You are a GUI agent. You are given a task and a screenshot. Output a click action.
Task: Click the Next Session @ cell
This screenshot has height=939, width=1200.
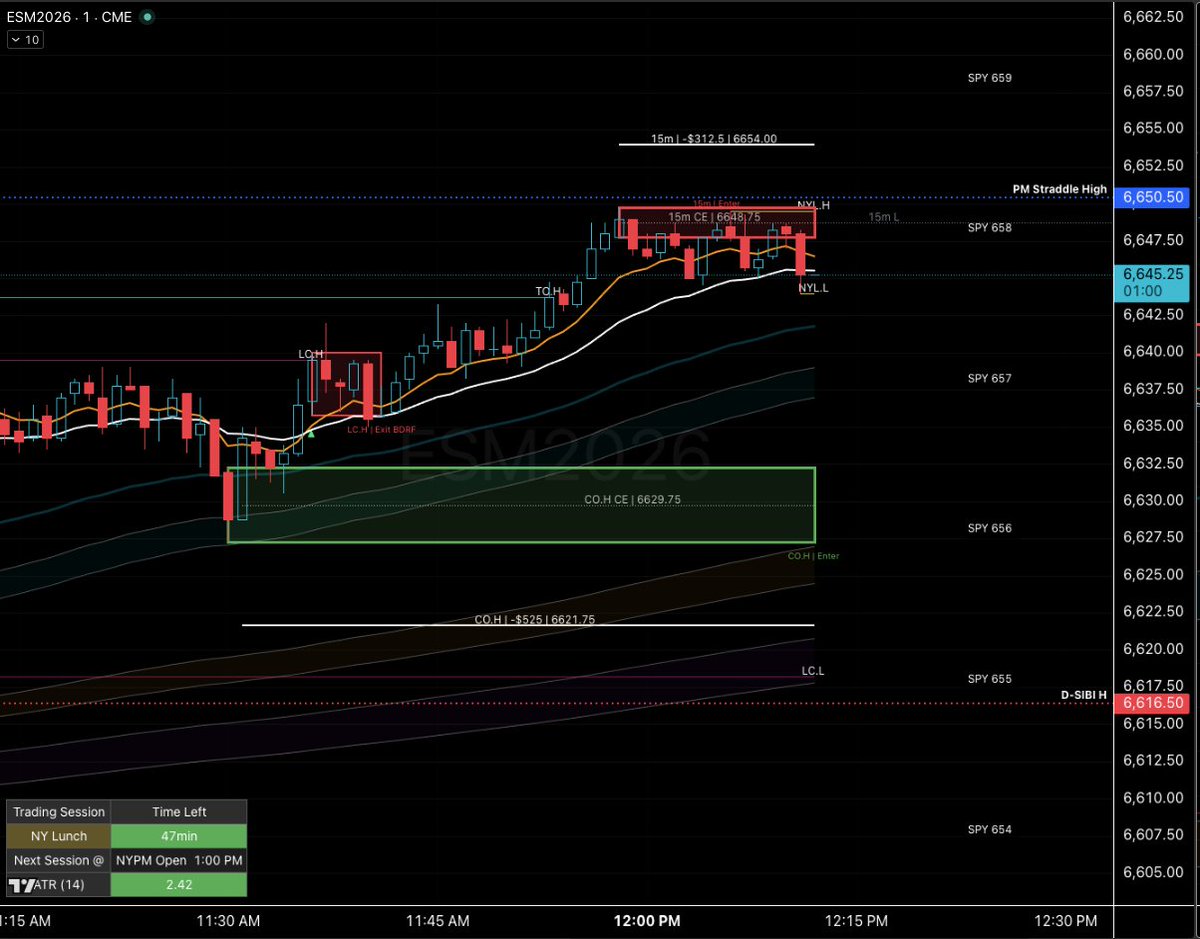[x=59, y=860]
